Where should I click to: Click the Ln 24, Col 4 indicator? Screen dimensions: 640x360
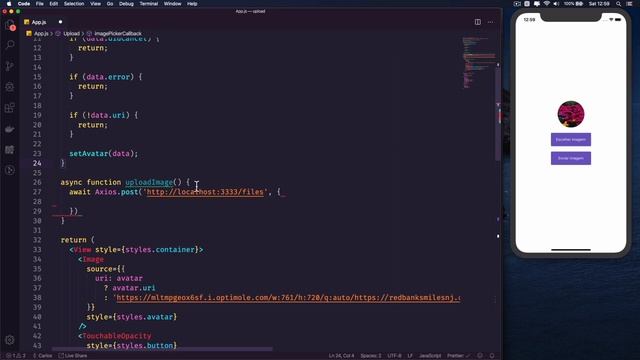[x=342, y=356]
